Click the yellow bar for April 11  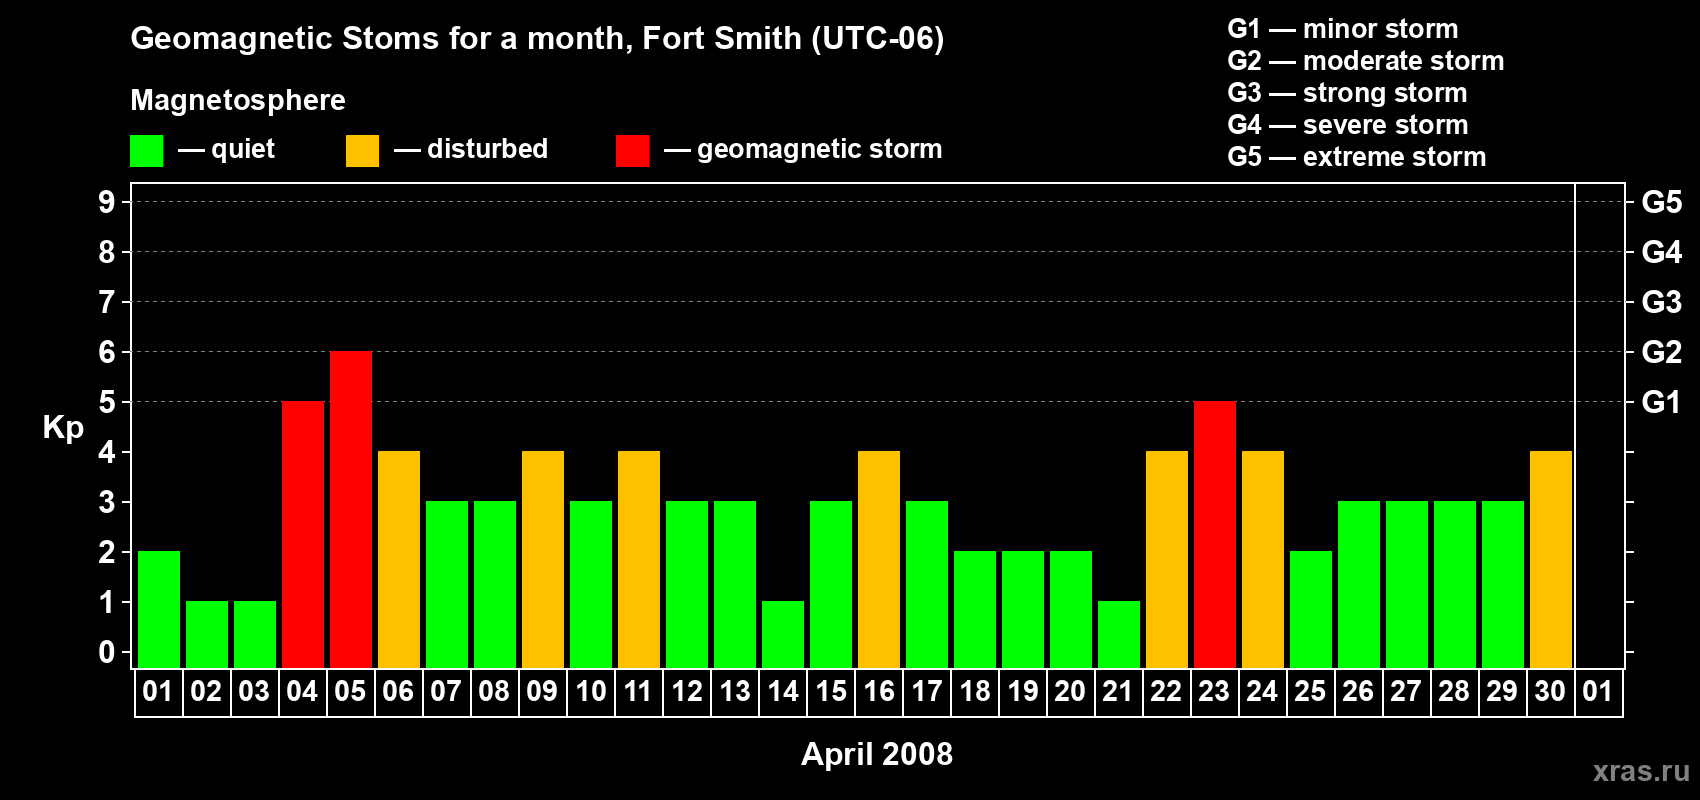tap(639, 560)
